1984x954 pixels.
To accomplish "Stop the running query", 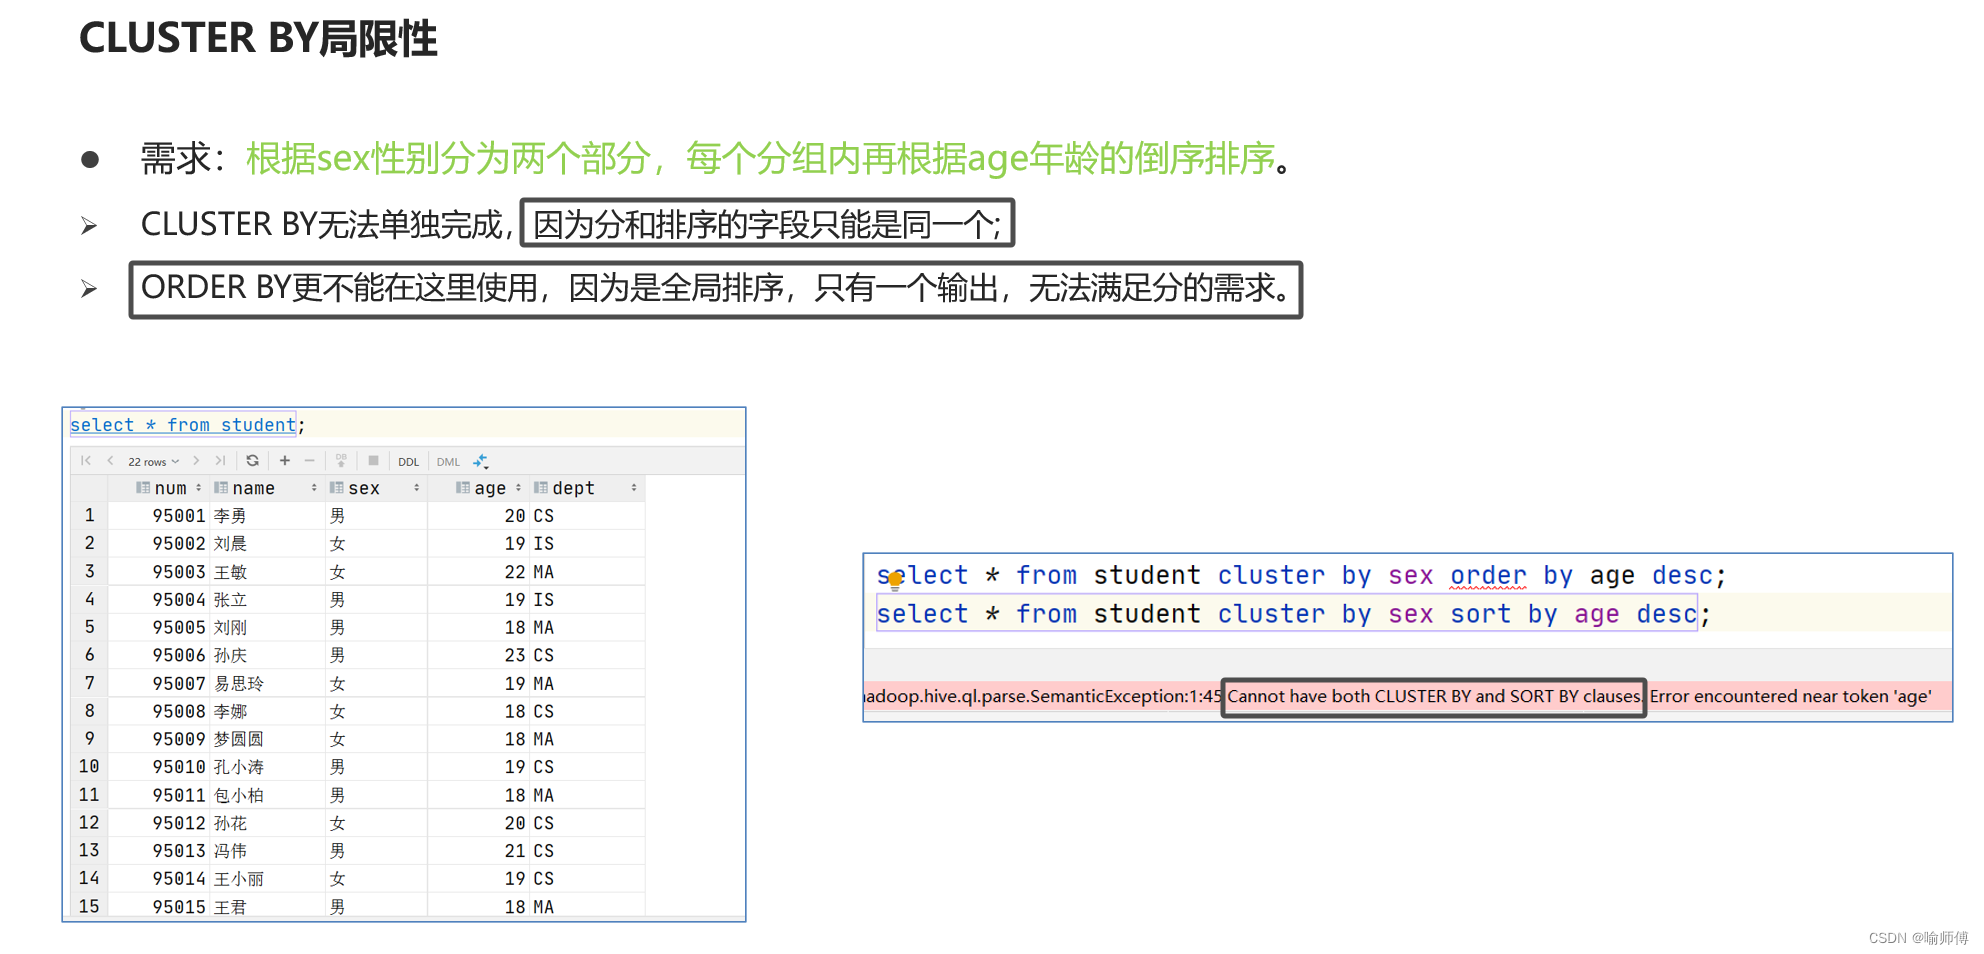I will [x=373, y=461].
